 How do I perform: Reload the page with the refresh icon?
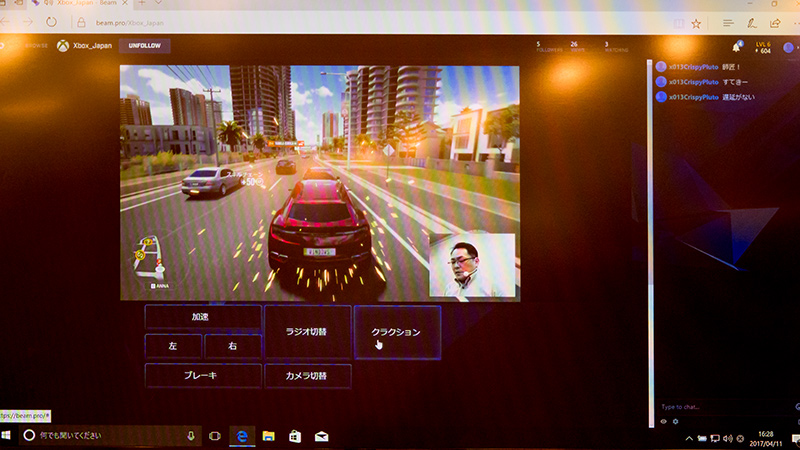(51, 22)
